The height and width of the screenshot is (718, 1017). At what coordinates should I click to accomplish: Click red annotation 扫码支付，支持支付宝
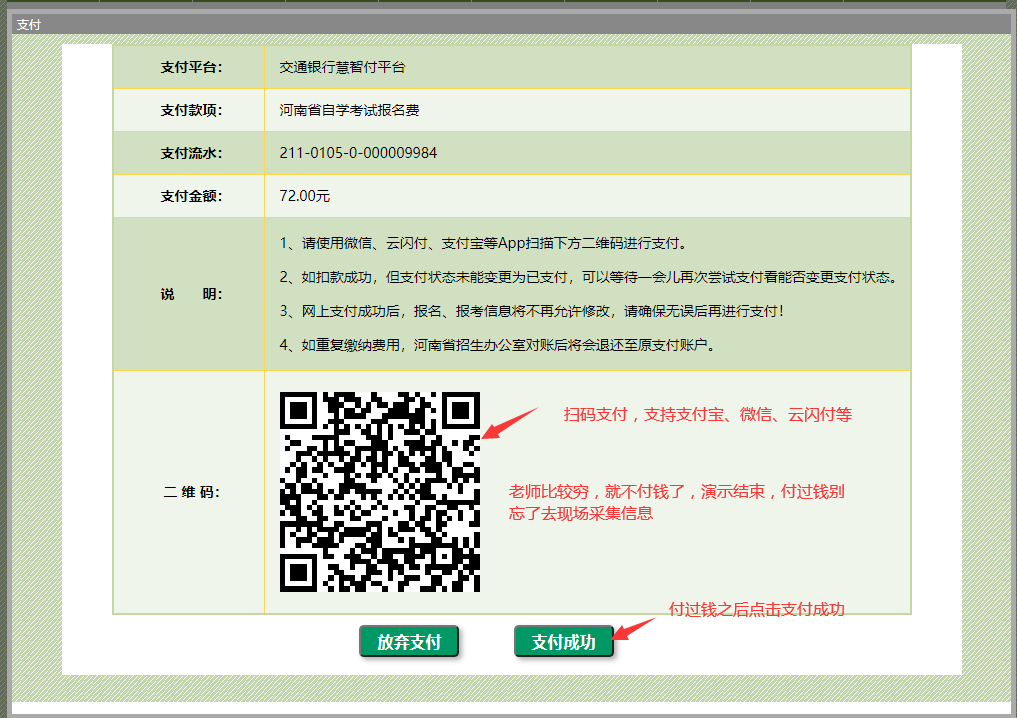(707, 415)
